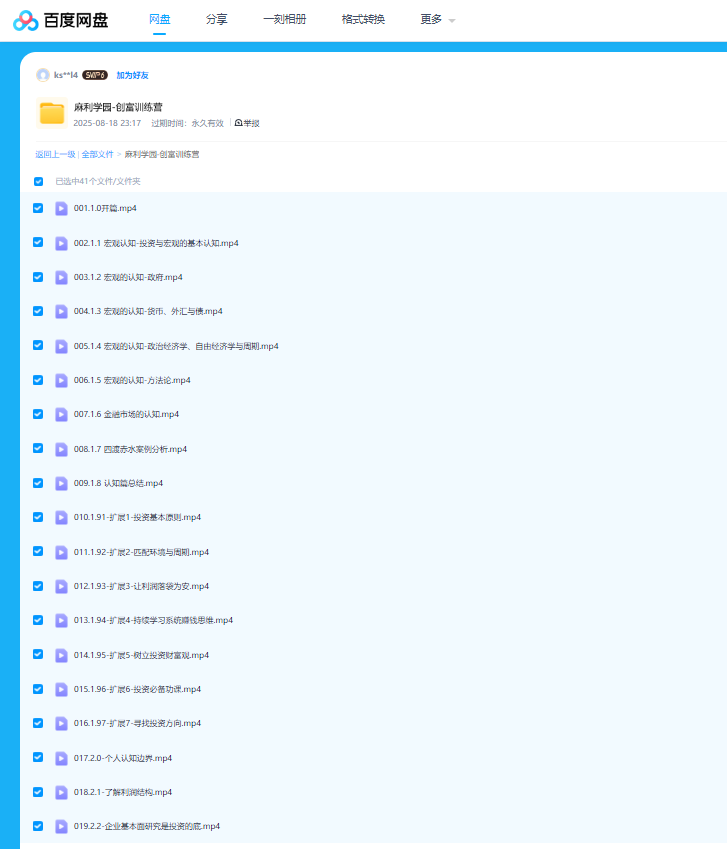Image resolution: width=727 pixels, height=849 pixels.
Task: Click the 加为好友 link
Action: click(x=132, y=75)
